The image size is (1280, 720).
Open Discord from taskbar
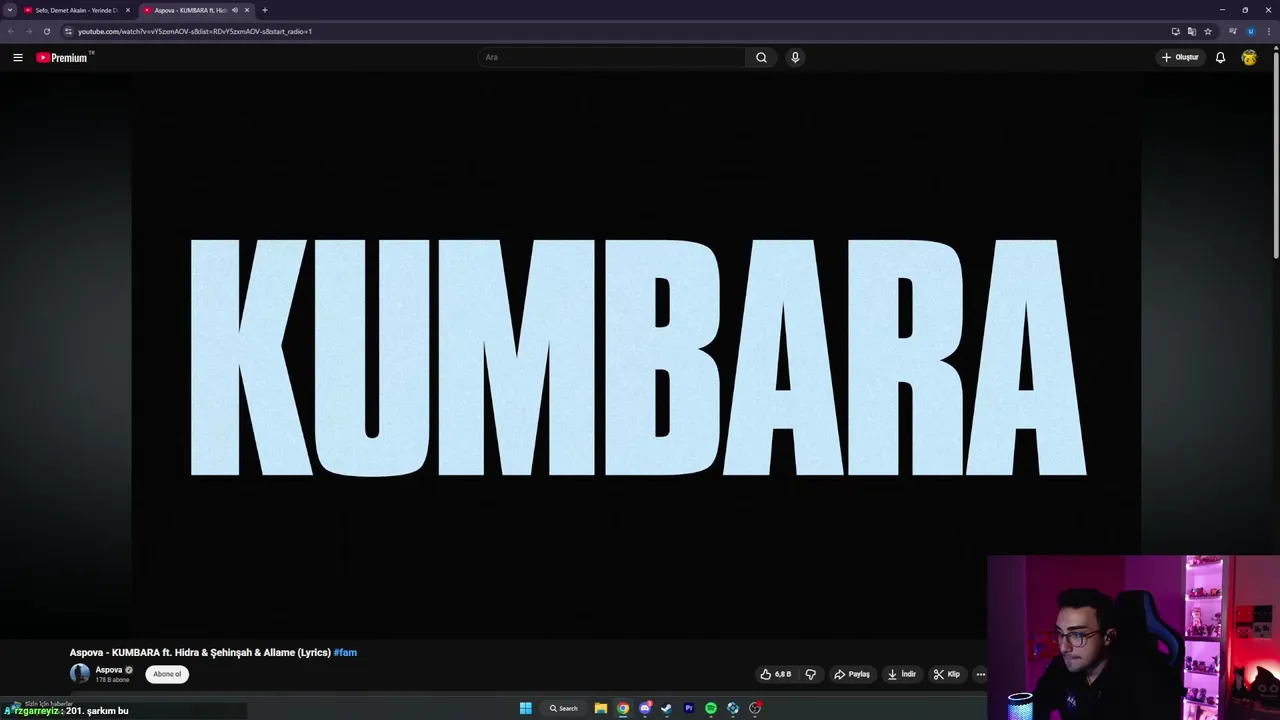[645, 708]
